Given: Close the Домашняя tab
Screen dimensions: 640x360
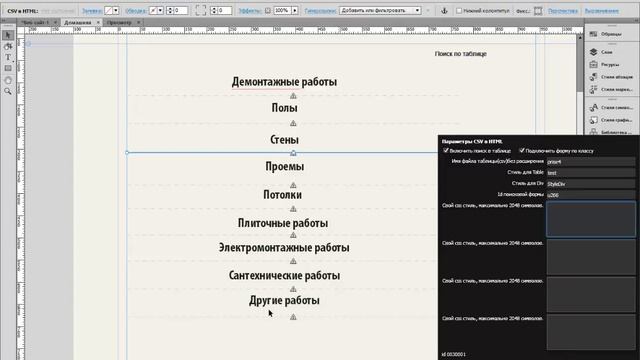Looking at the screenshot, I should click(x=98, y=22).
